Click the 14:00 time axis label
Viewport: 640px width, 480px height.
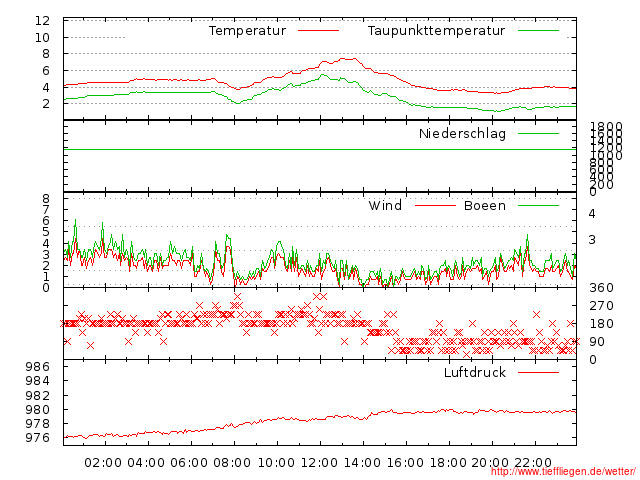pos(362,463)
